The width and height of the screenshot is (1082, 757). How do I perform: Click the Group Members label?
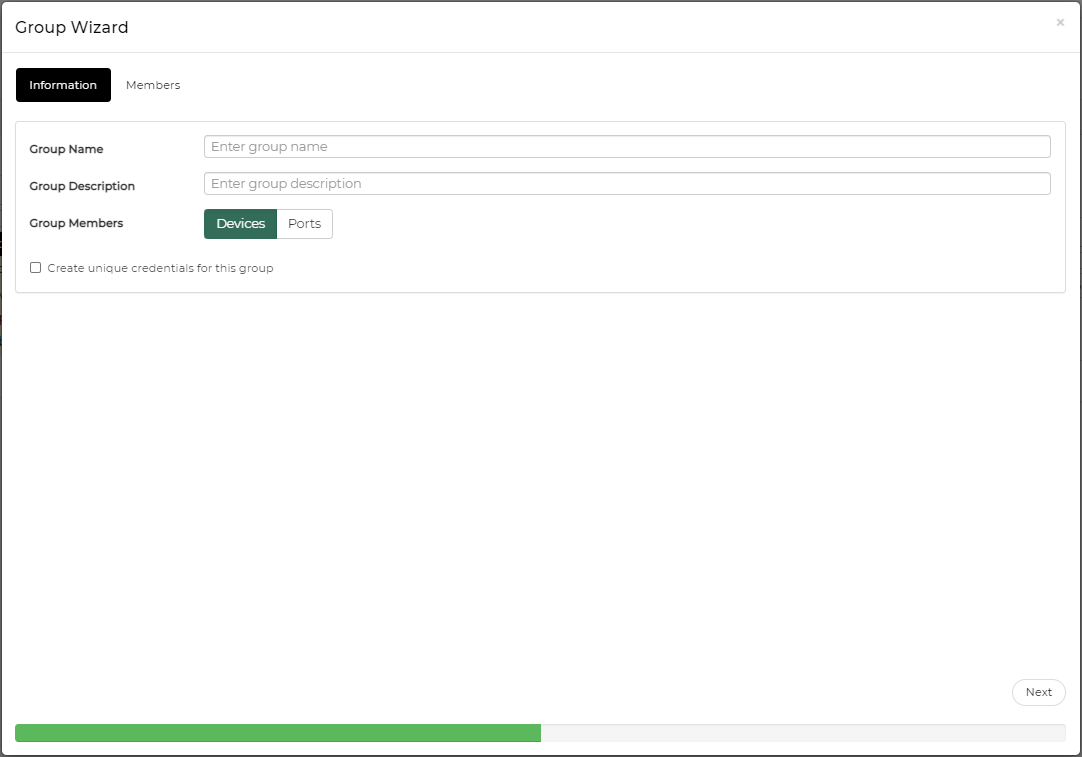coord(76,223)
